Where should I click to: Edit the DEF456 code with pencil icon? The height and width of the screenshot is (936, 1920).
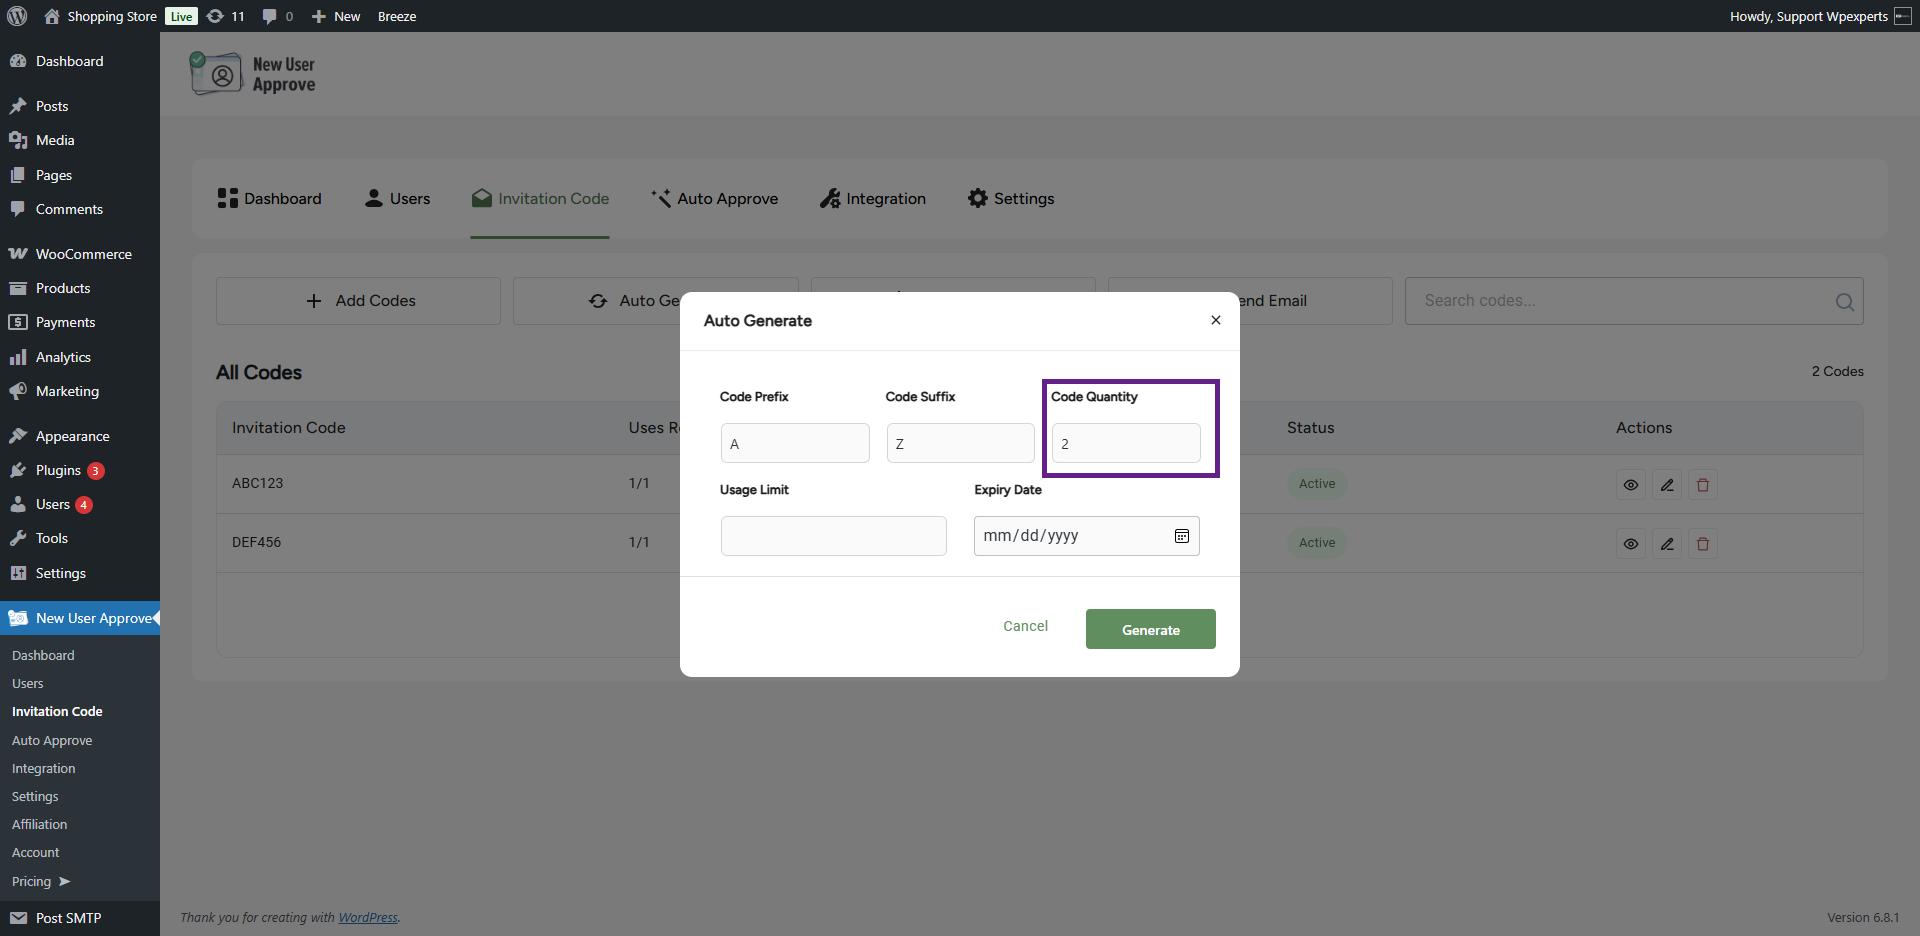point(1666,544)
